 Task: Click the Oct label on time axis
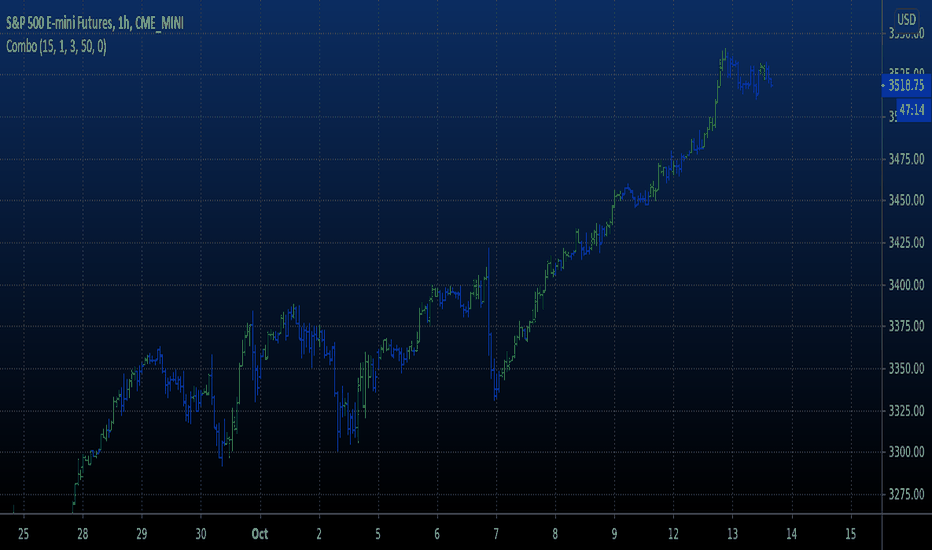tap(260, 534)
